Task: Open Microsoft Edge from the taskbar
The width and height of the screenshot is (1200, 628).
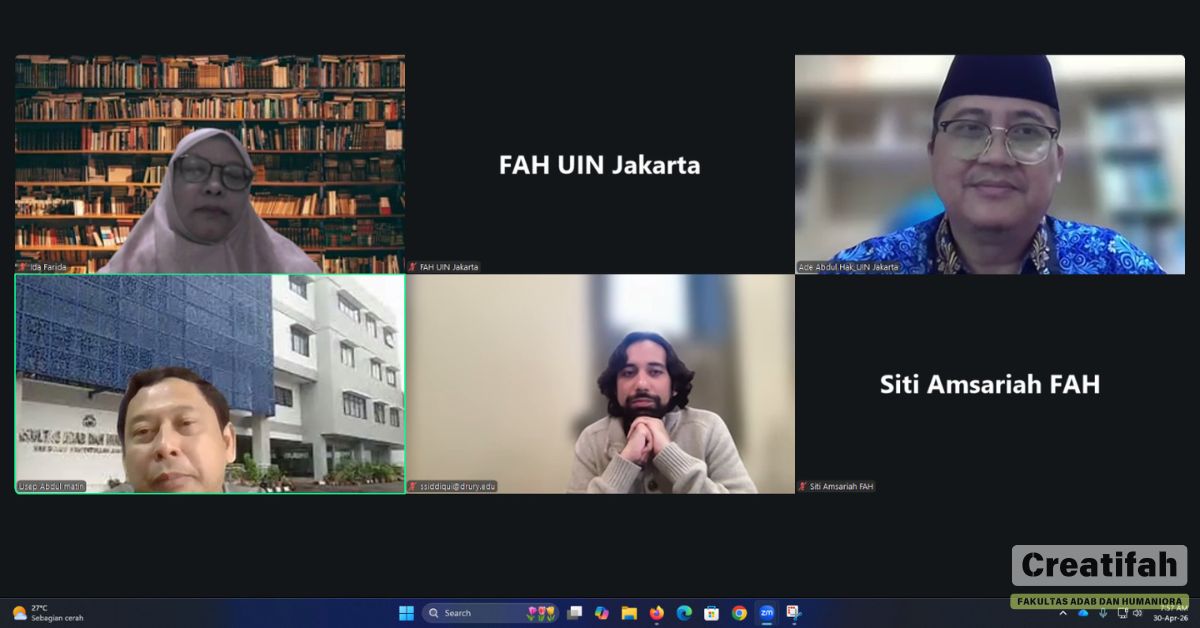Action: [684, 613]
